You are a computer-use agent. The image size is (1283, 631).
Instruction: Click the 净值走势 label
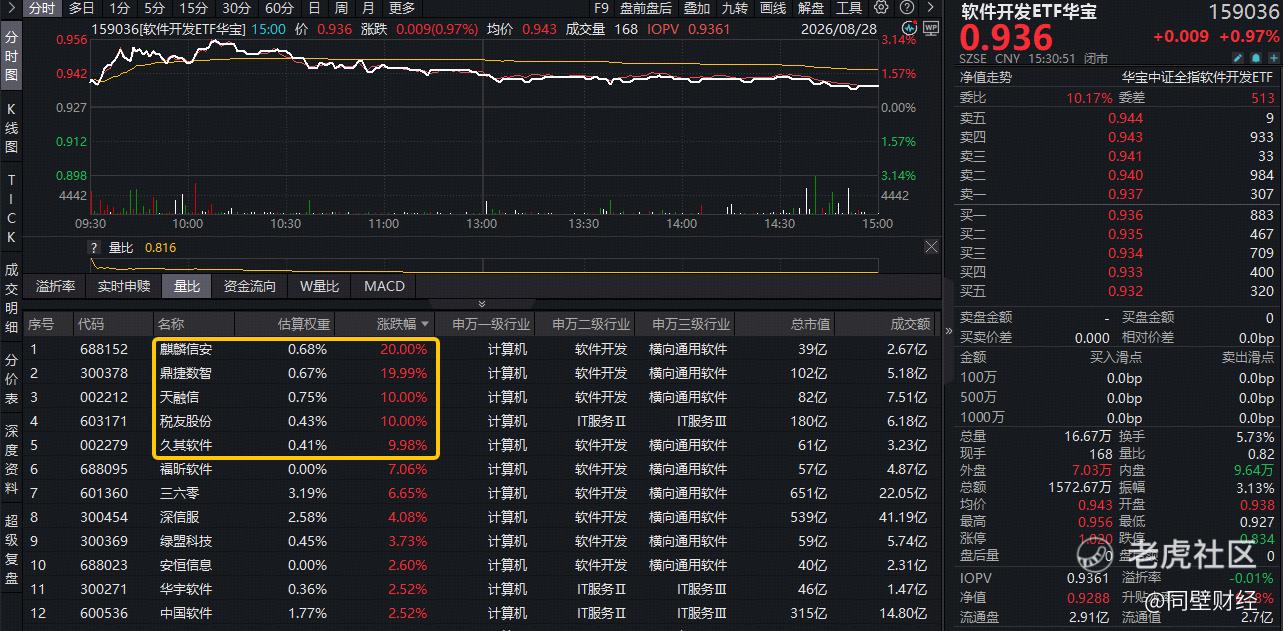point(986,76)
